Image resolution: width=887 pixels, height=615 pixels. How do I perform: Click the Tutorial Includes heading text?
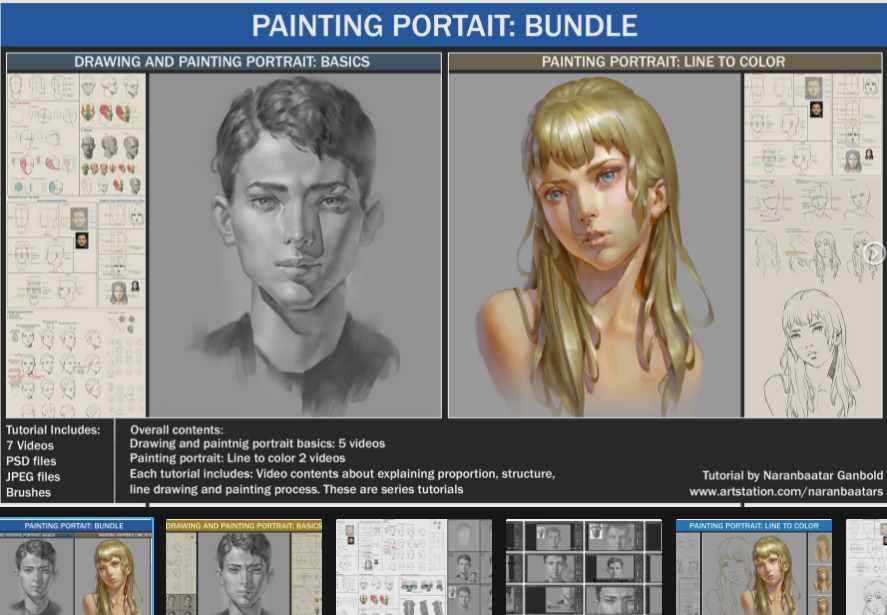53,430
